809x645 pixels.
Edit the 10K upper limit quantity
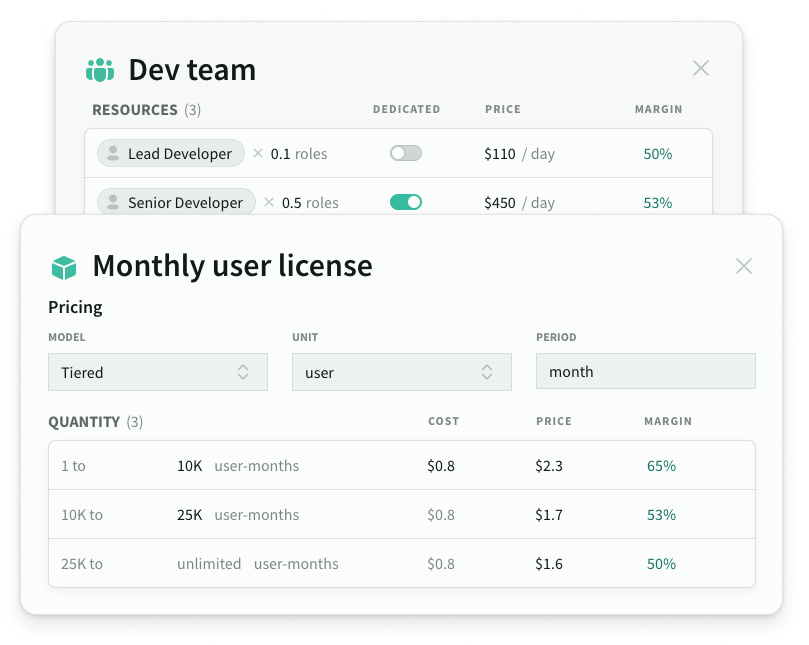click(190, 466)
